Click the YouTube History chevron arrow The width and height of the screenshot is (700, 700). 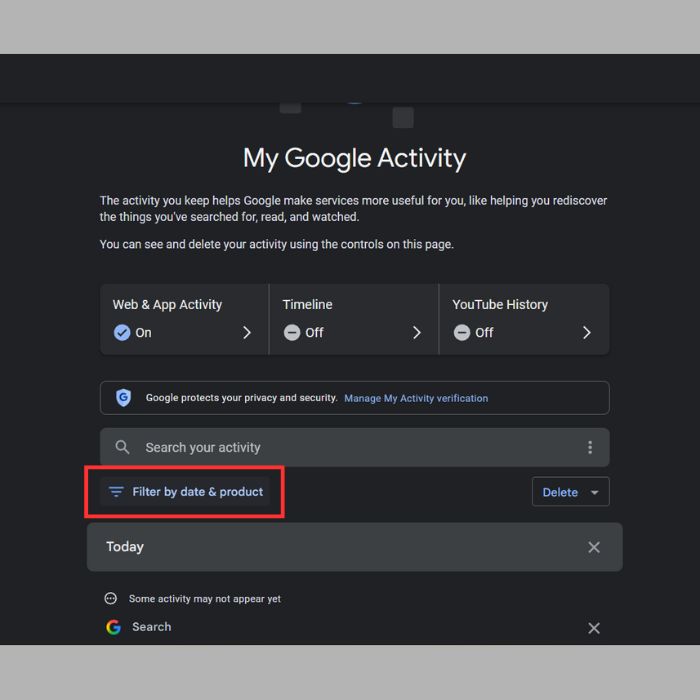(587, 333)
